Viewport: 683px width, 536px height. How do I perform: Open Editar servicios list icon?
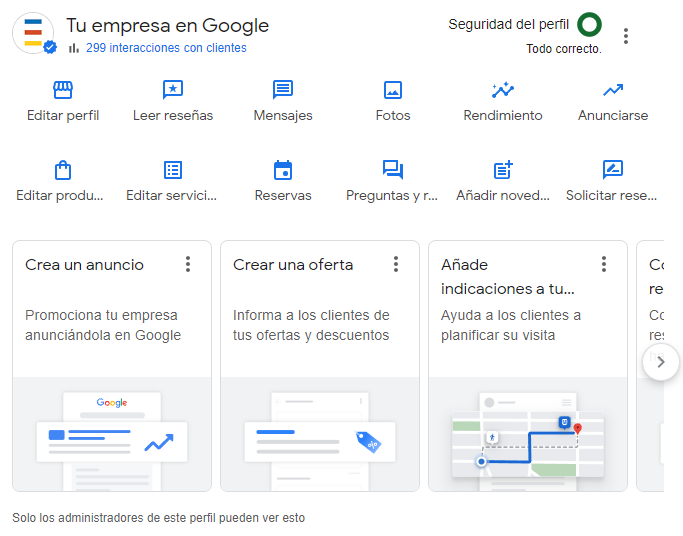[x=173, y=170]
